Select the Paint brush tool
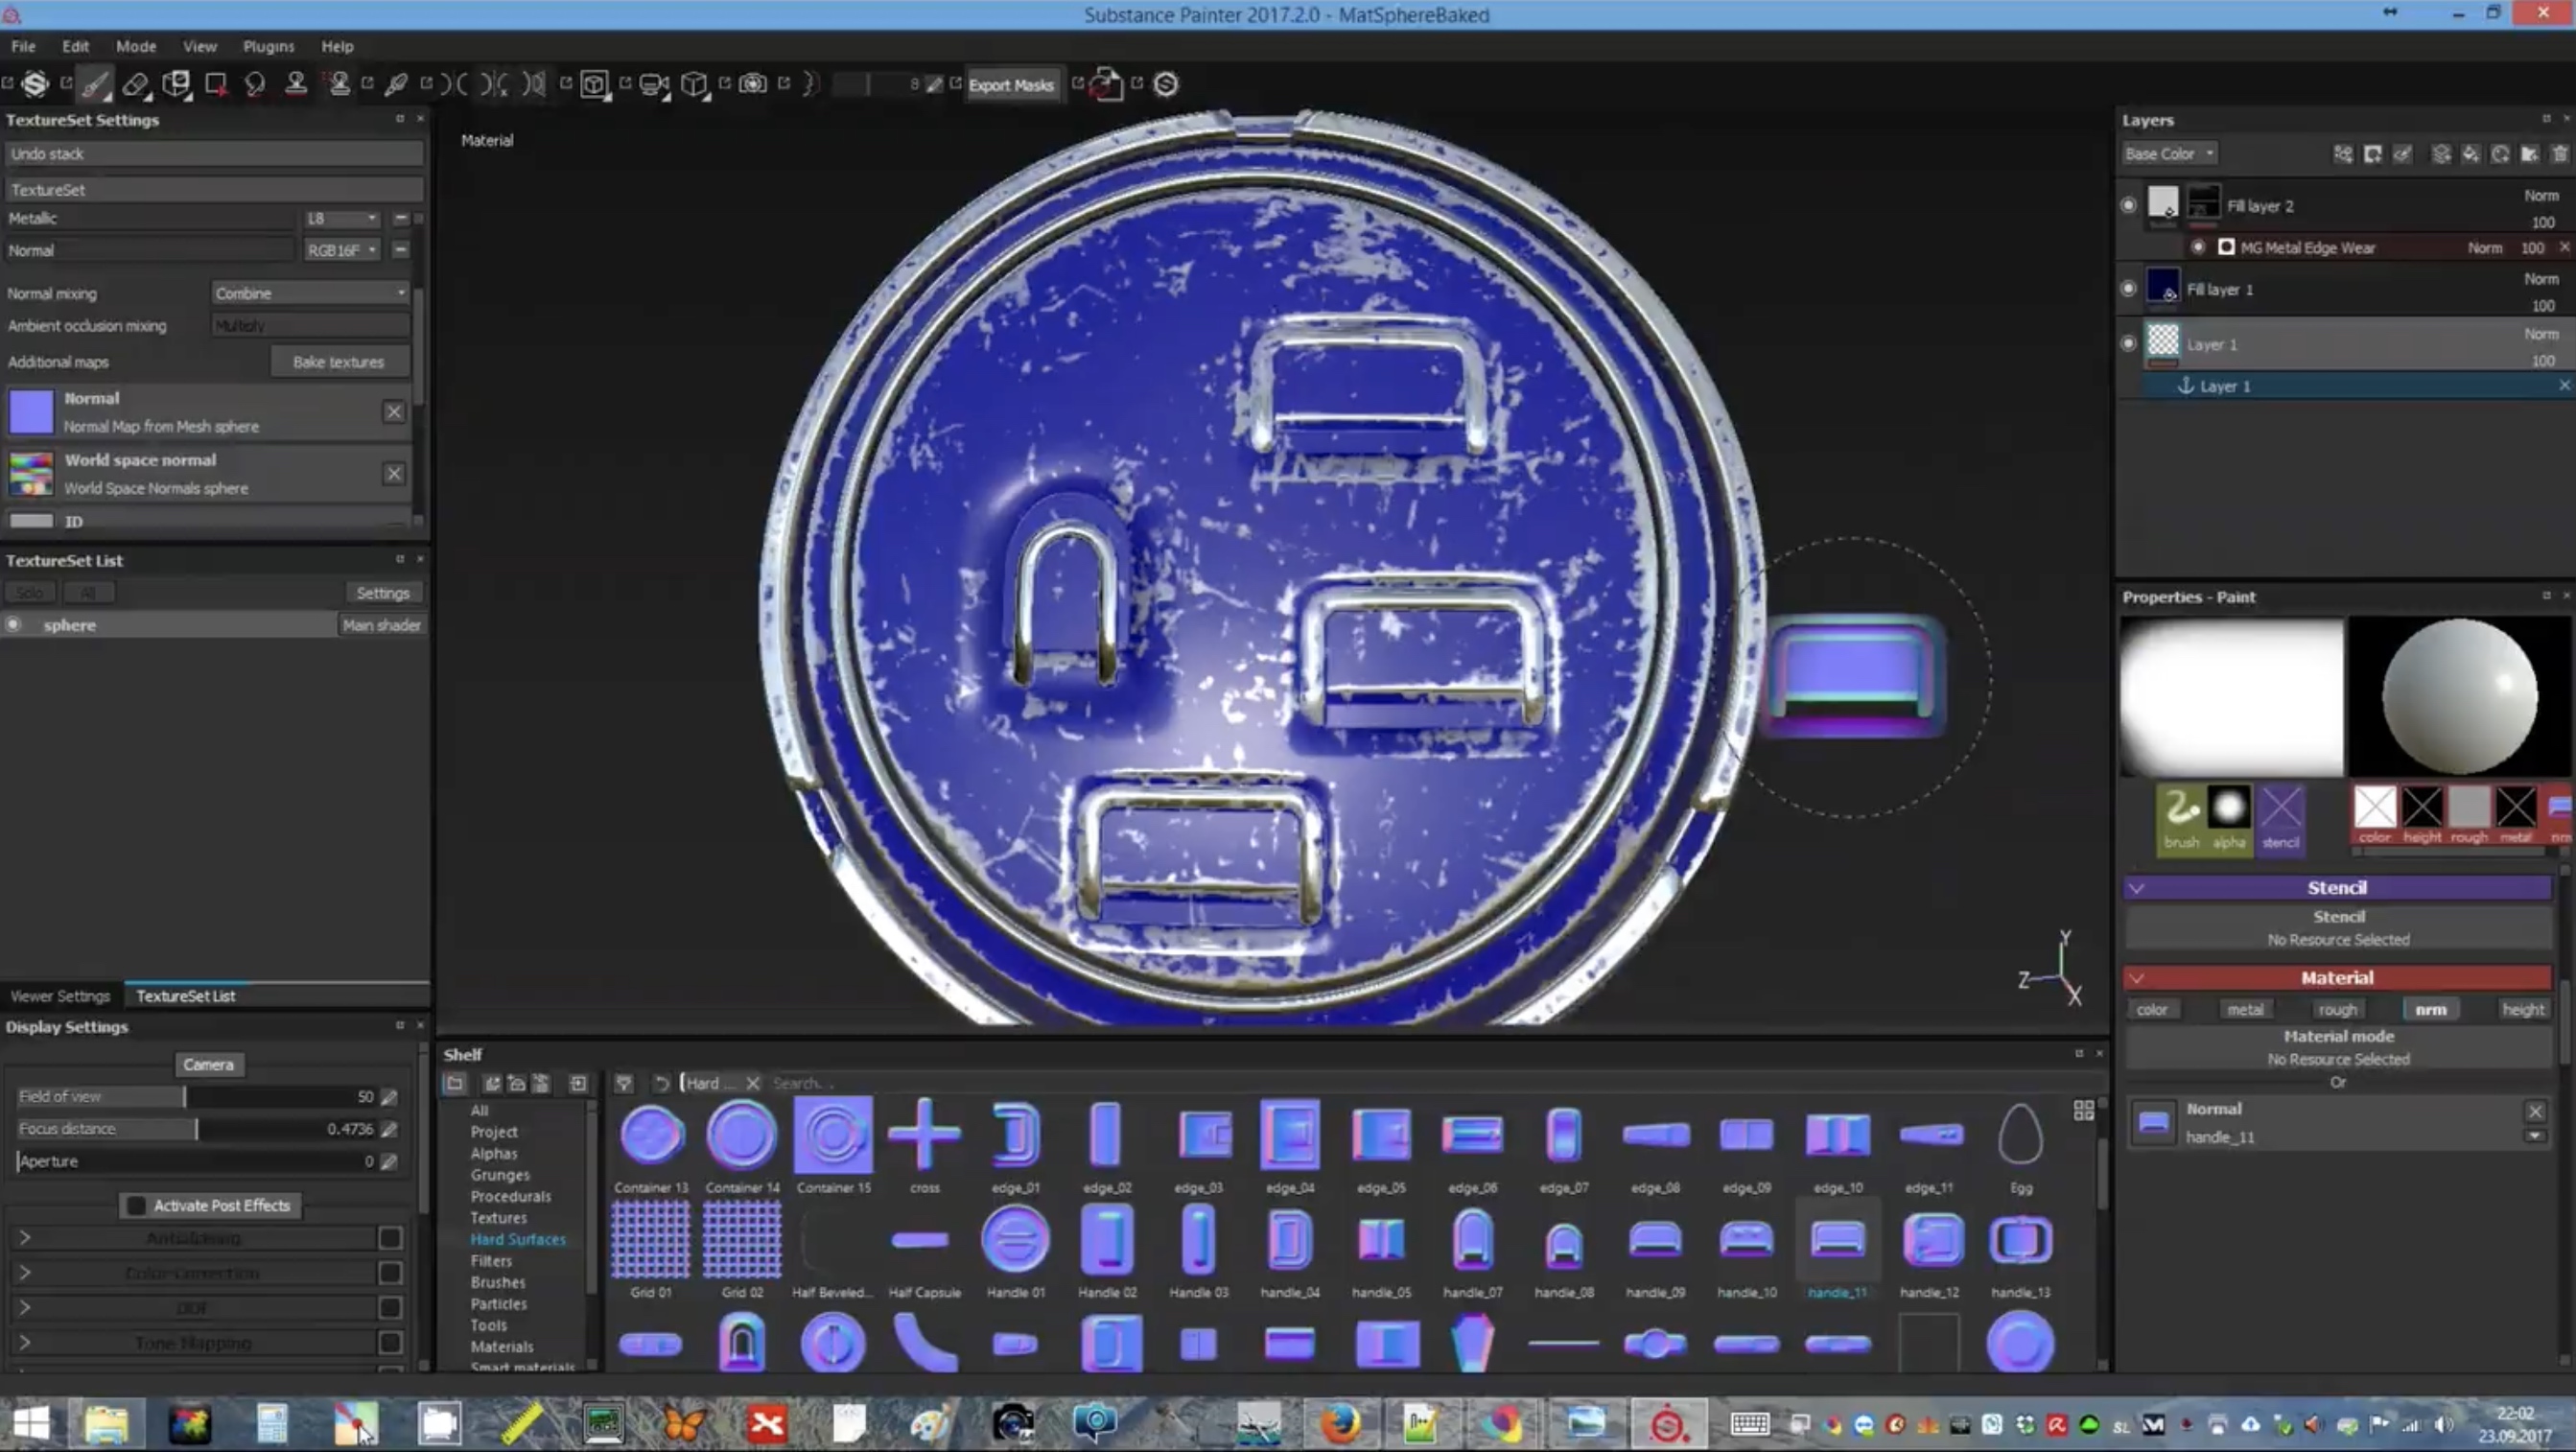Image resolution: width=2576 pixels, height=1452 pixels. tap(95, 85)
